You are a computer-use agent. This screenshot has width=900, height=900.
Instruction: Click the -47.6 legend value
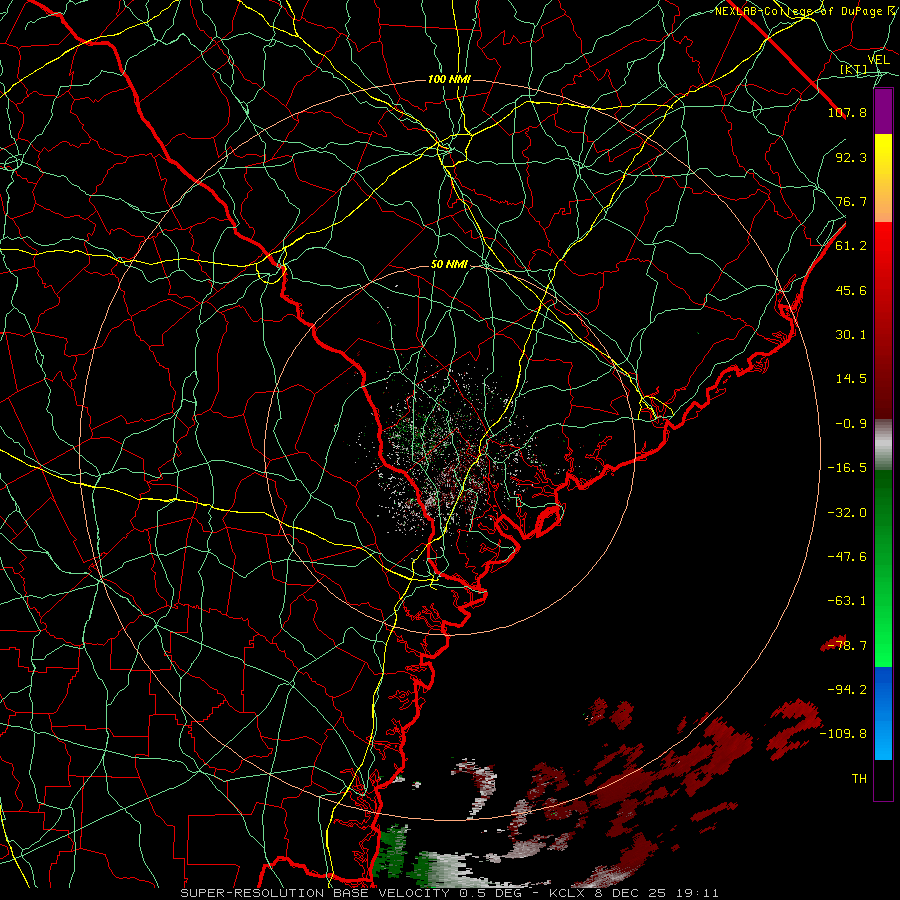(847, 557)
